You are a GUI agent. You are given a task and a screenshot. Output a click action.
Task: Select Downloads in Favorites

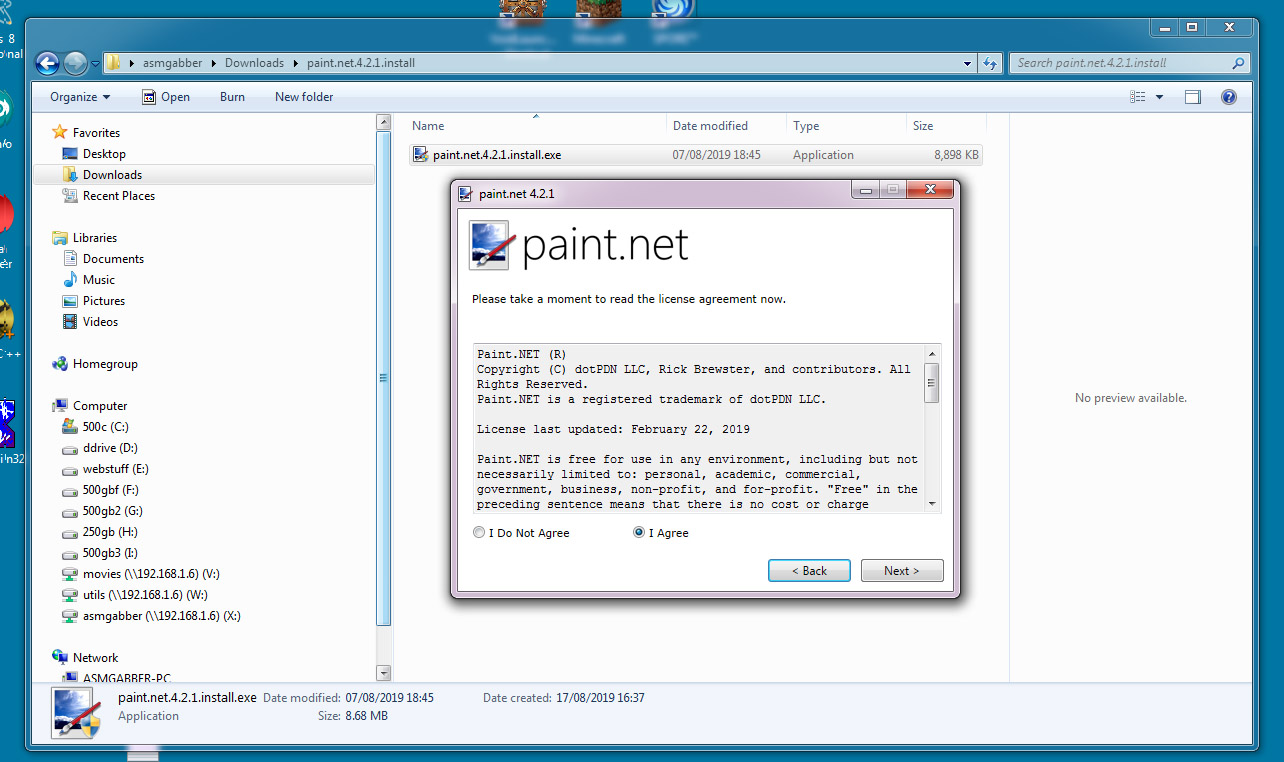pos(112,175)
